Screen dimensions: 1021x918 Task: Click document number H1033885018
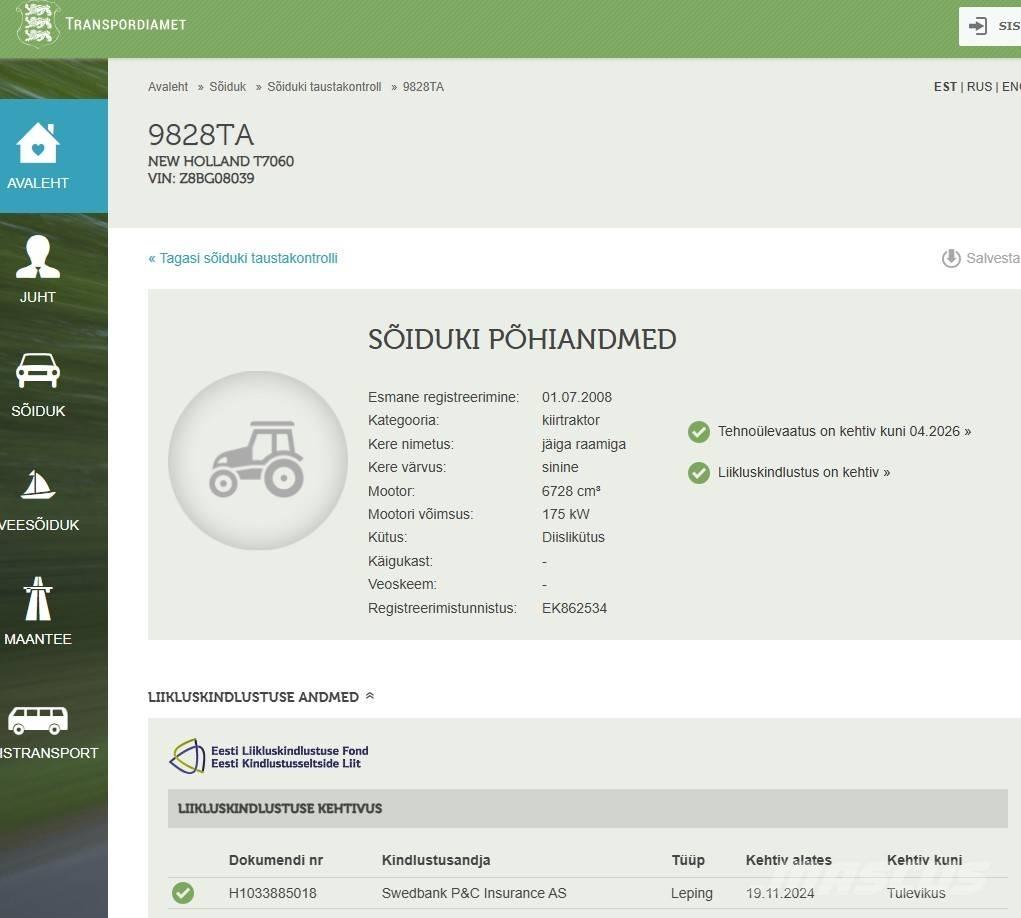pyautogui.click(x=272, y=893)
